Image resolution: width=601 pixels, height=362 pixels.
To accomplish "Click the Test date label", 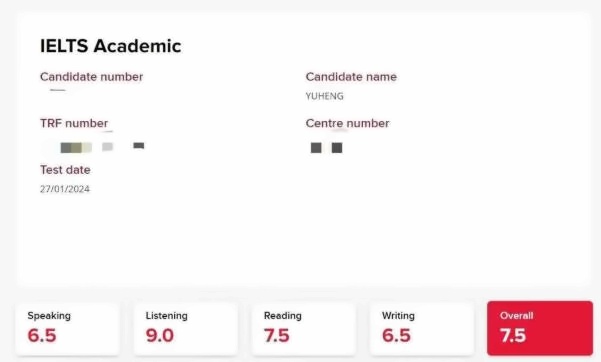I will [65, 169].
